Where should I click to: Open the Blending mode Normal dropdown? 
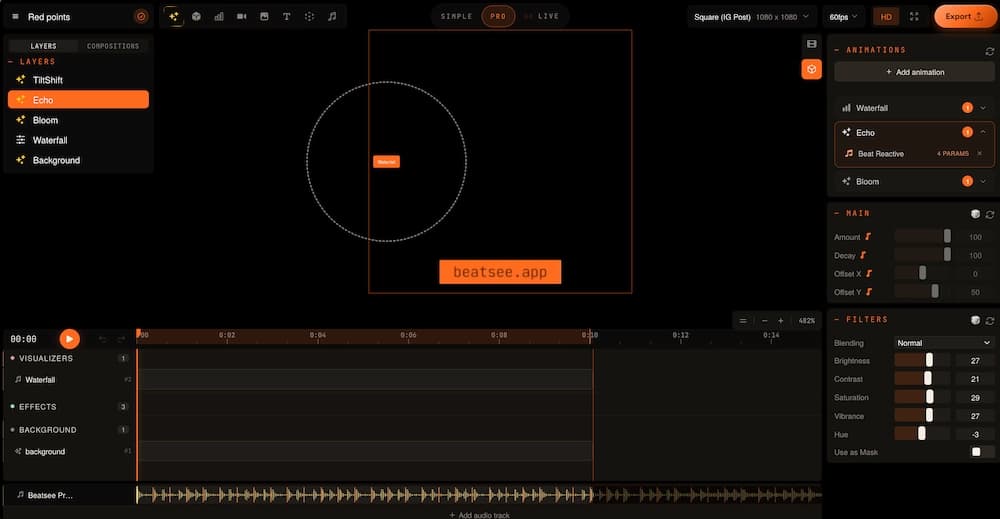point(943,343)
